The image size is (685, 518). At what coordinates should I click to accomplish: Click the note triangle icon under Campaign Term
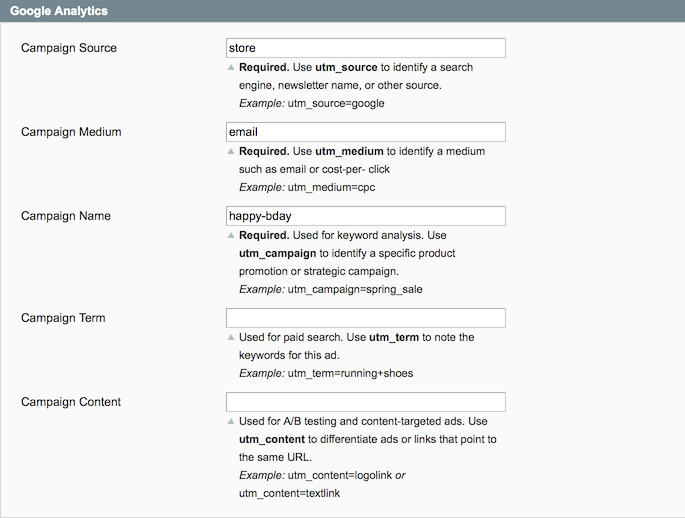coord(232,337)
